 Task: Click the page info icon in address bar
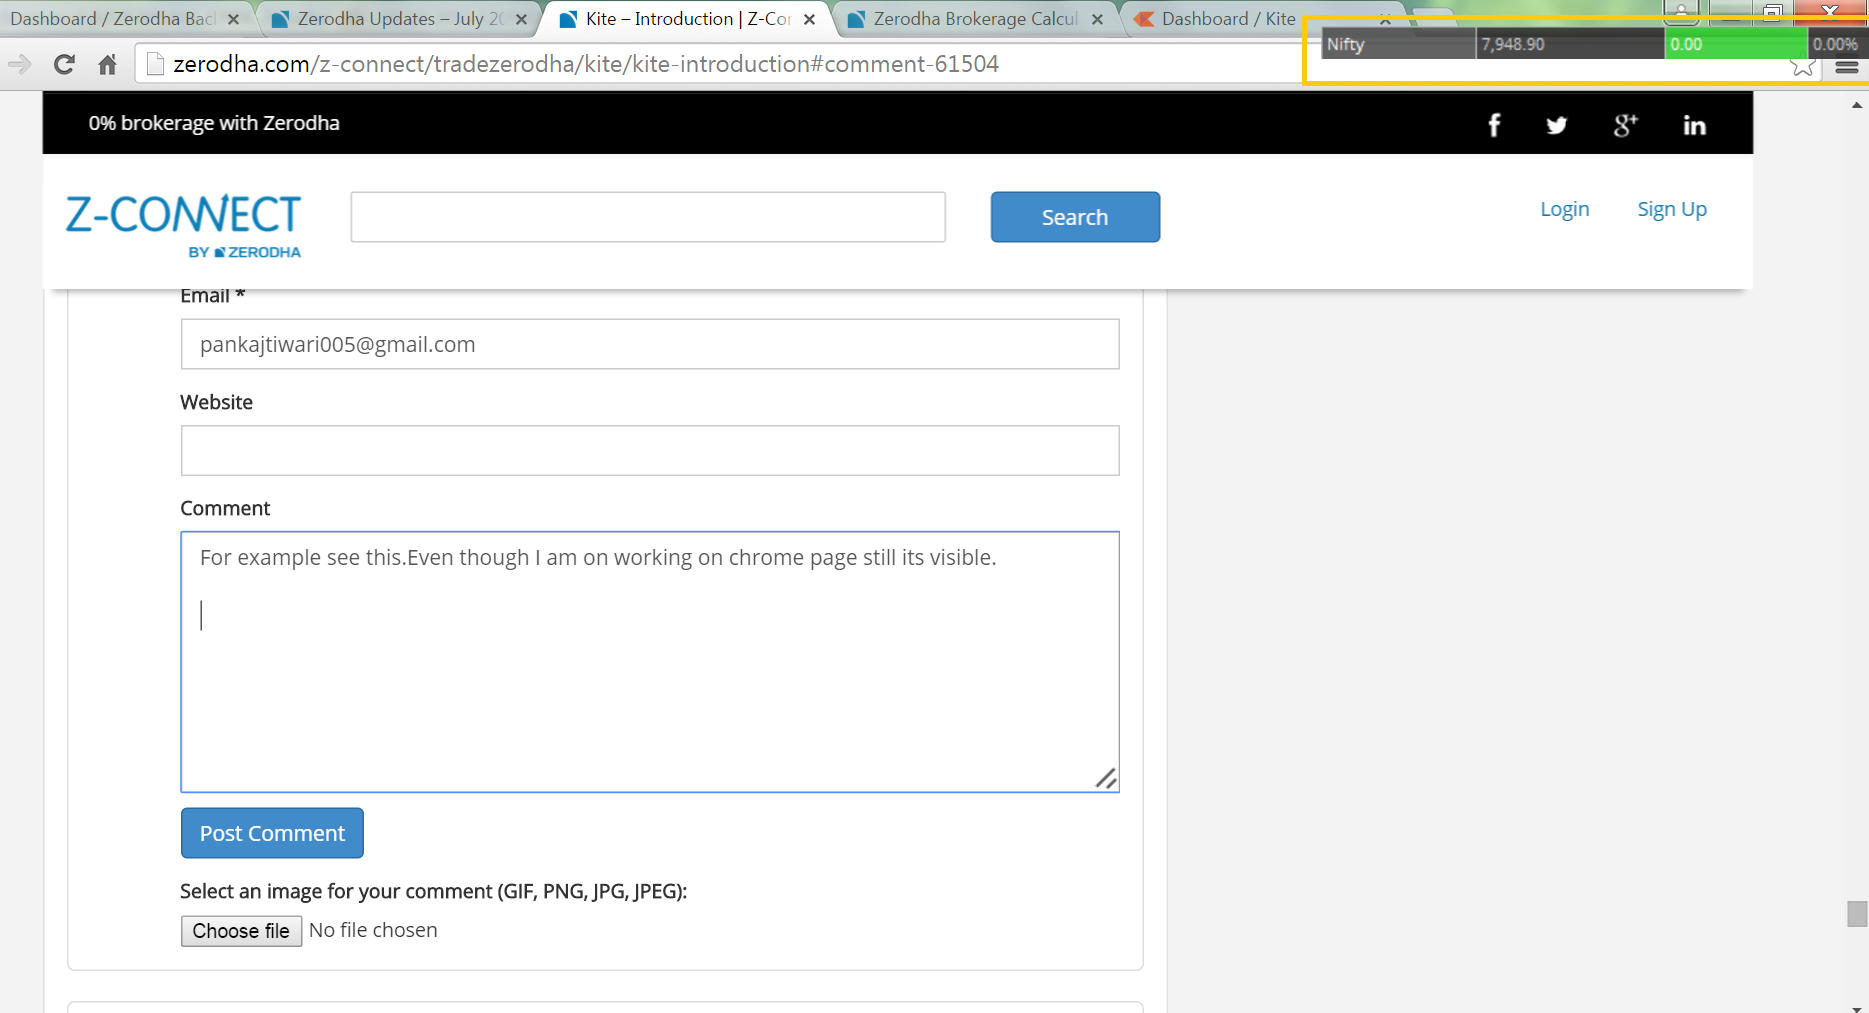coord(155,64)
